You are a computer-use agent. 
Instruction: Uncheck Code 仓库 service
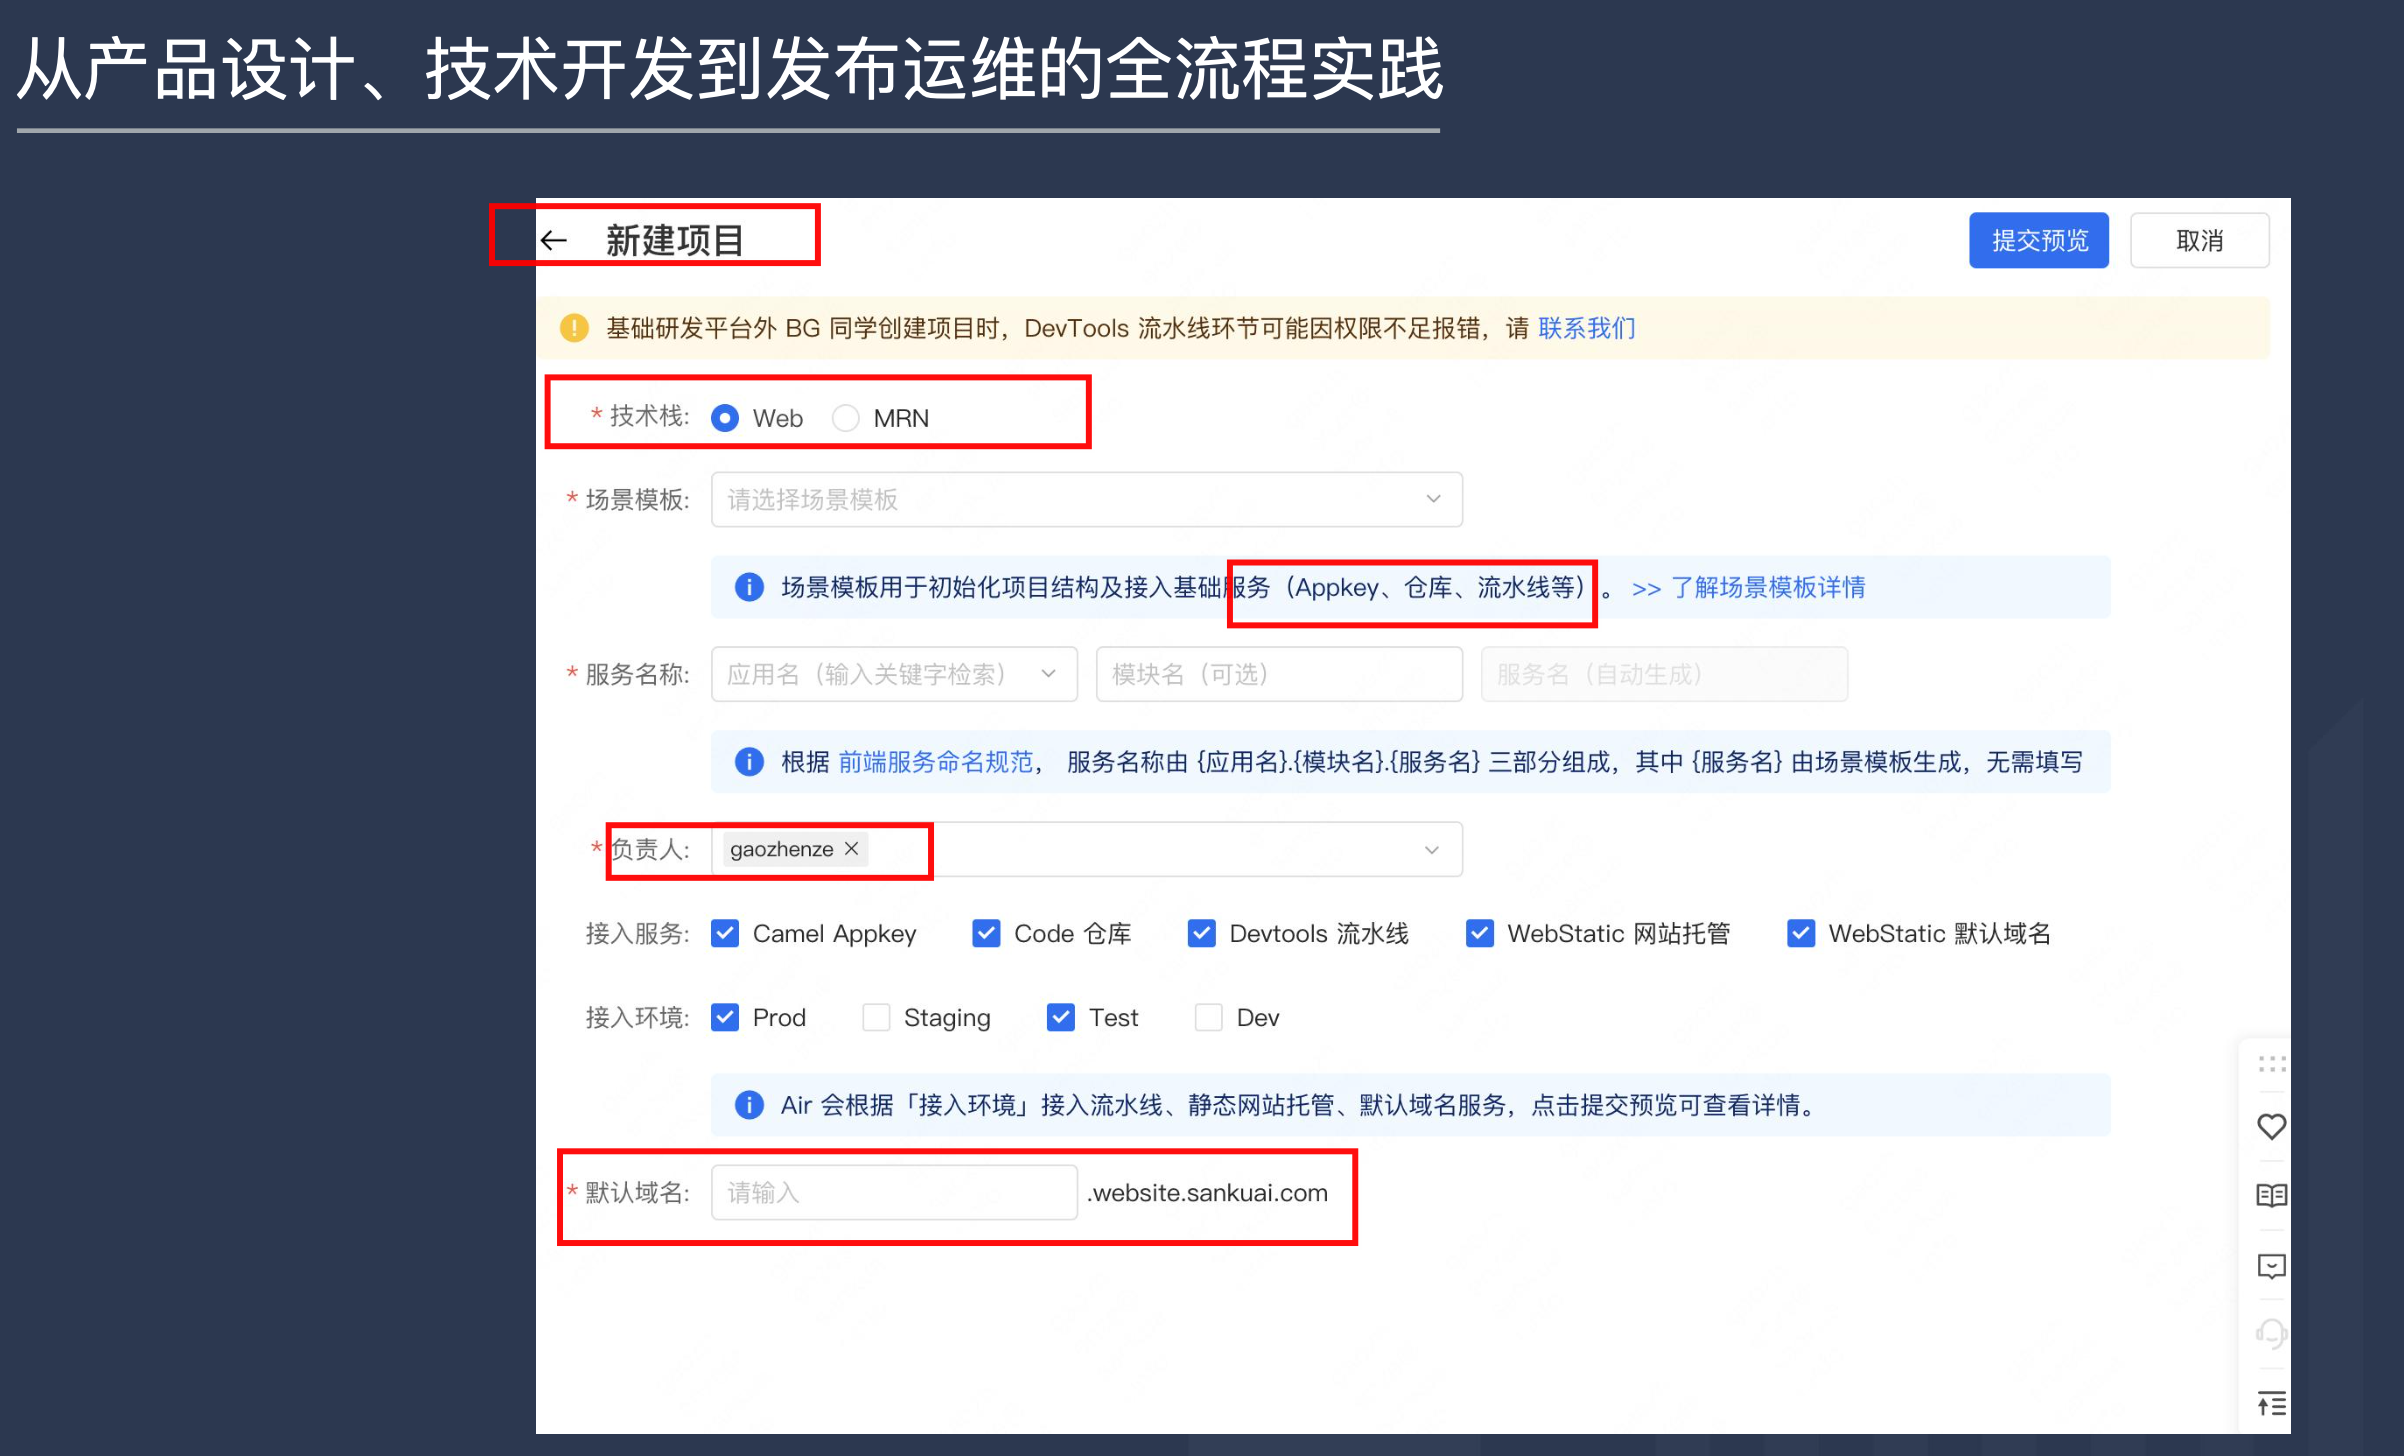point(986,933)
